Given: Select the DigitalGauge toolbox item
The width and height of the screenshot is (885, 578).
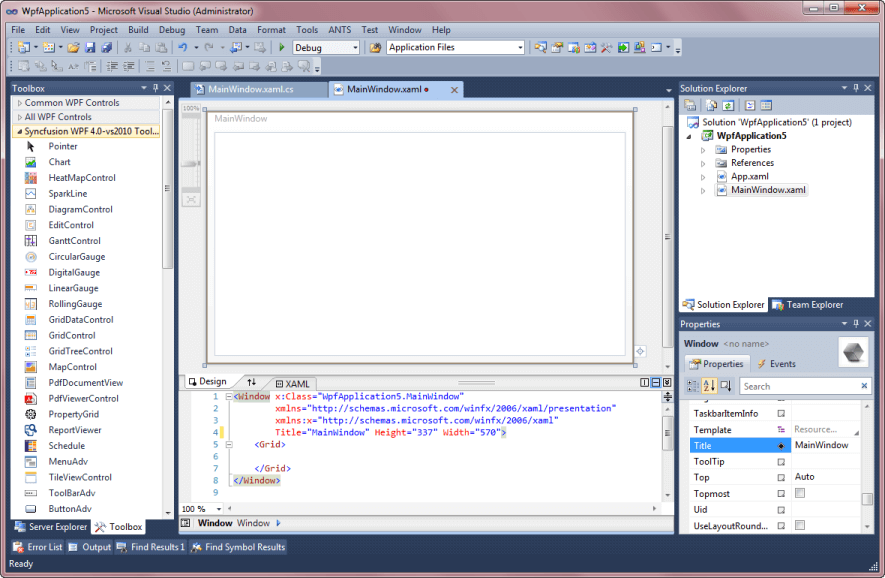Looking at the screenshot, I should click(x=74, y=273).
